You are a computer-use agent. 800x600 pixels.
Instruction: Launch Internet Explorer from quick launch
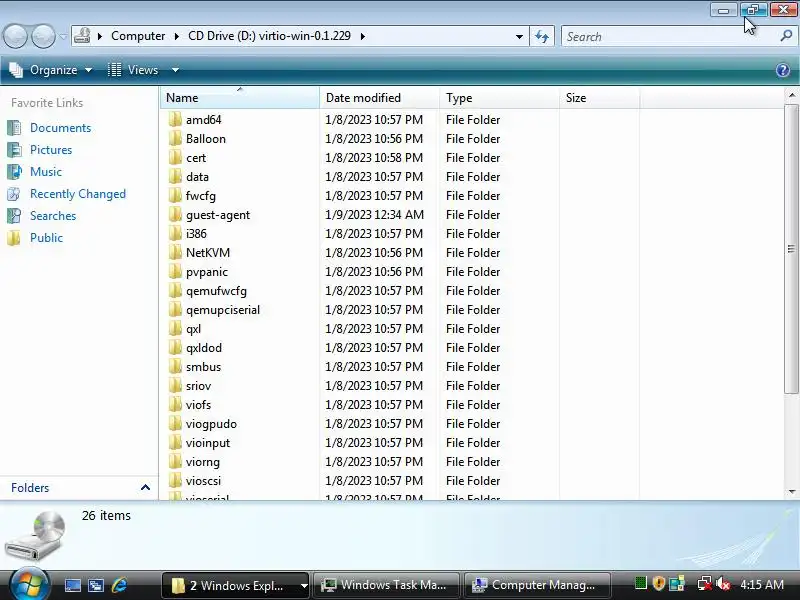coord(119,585)
